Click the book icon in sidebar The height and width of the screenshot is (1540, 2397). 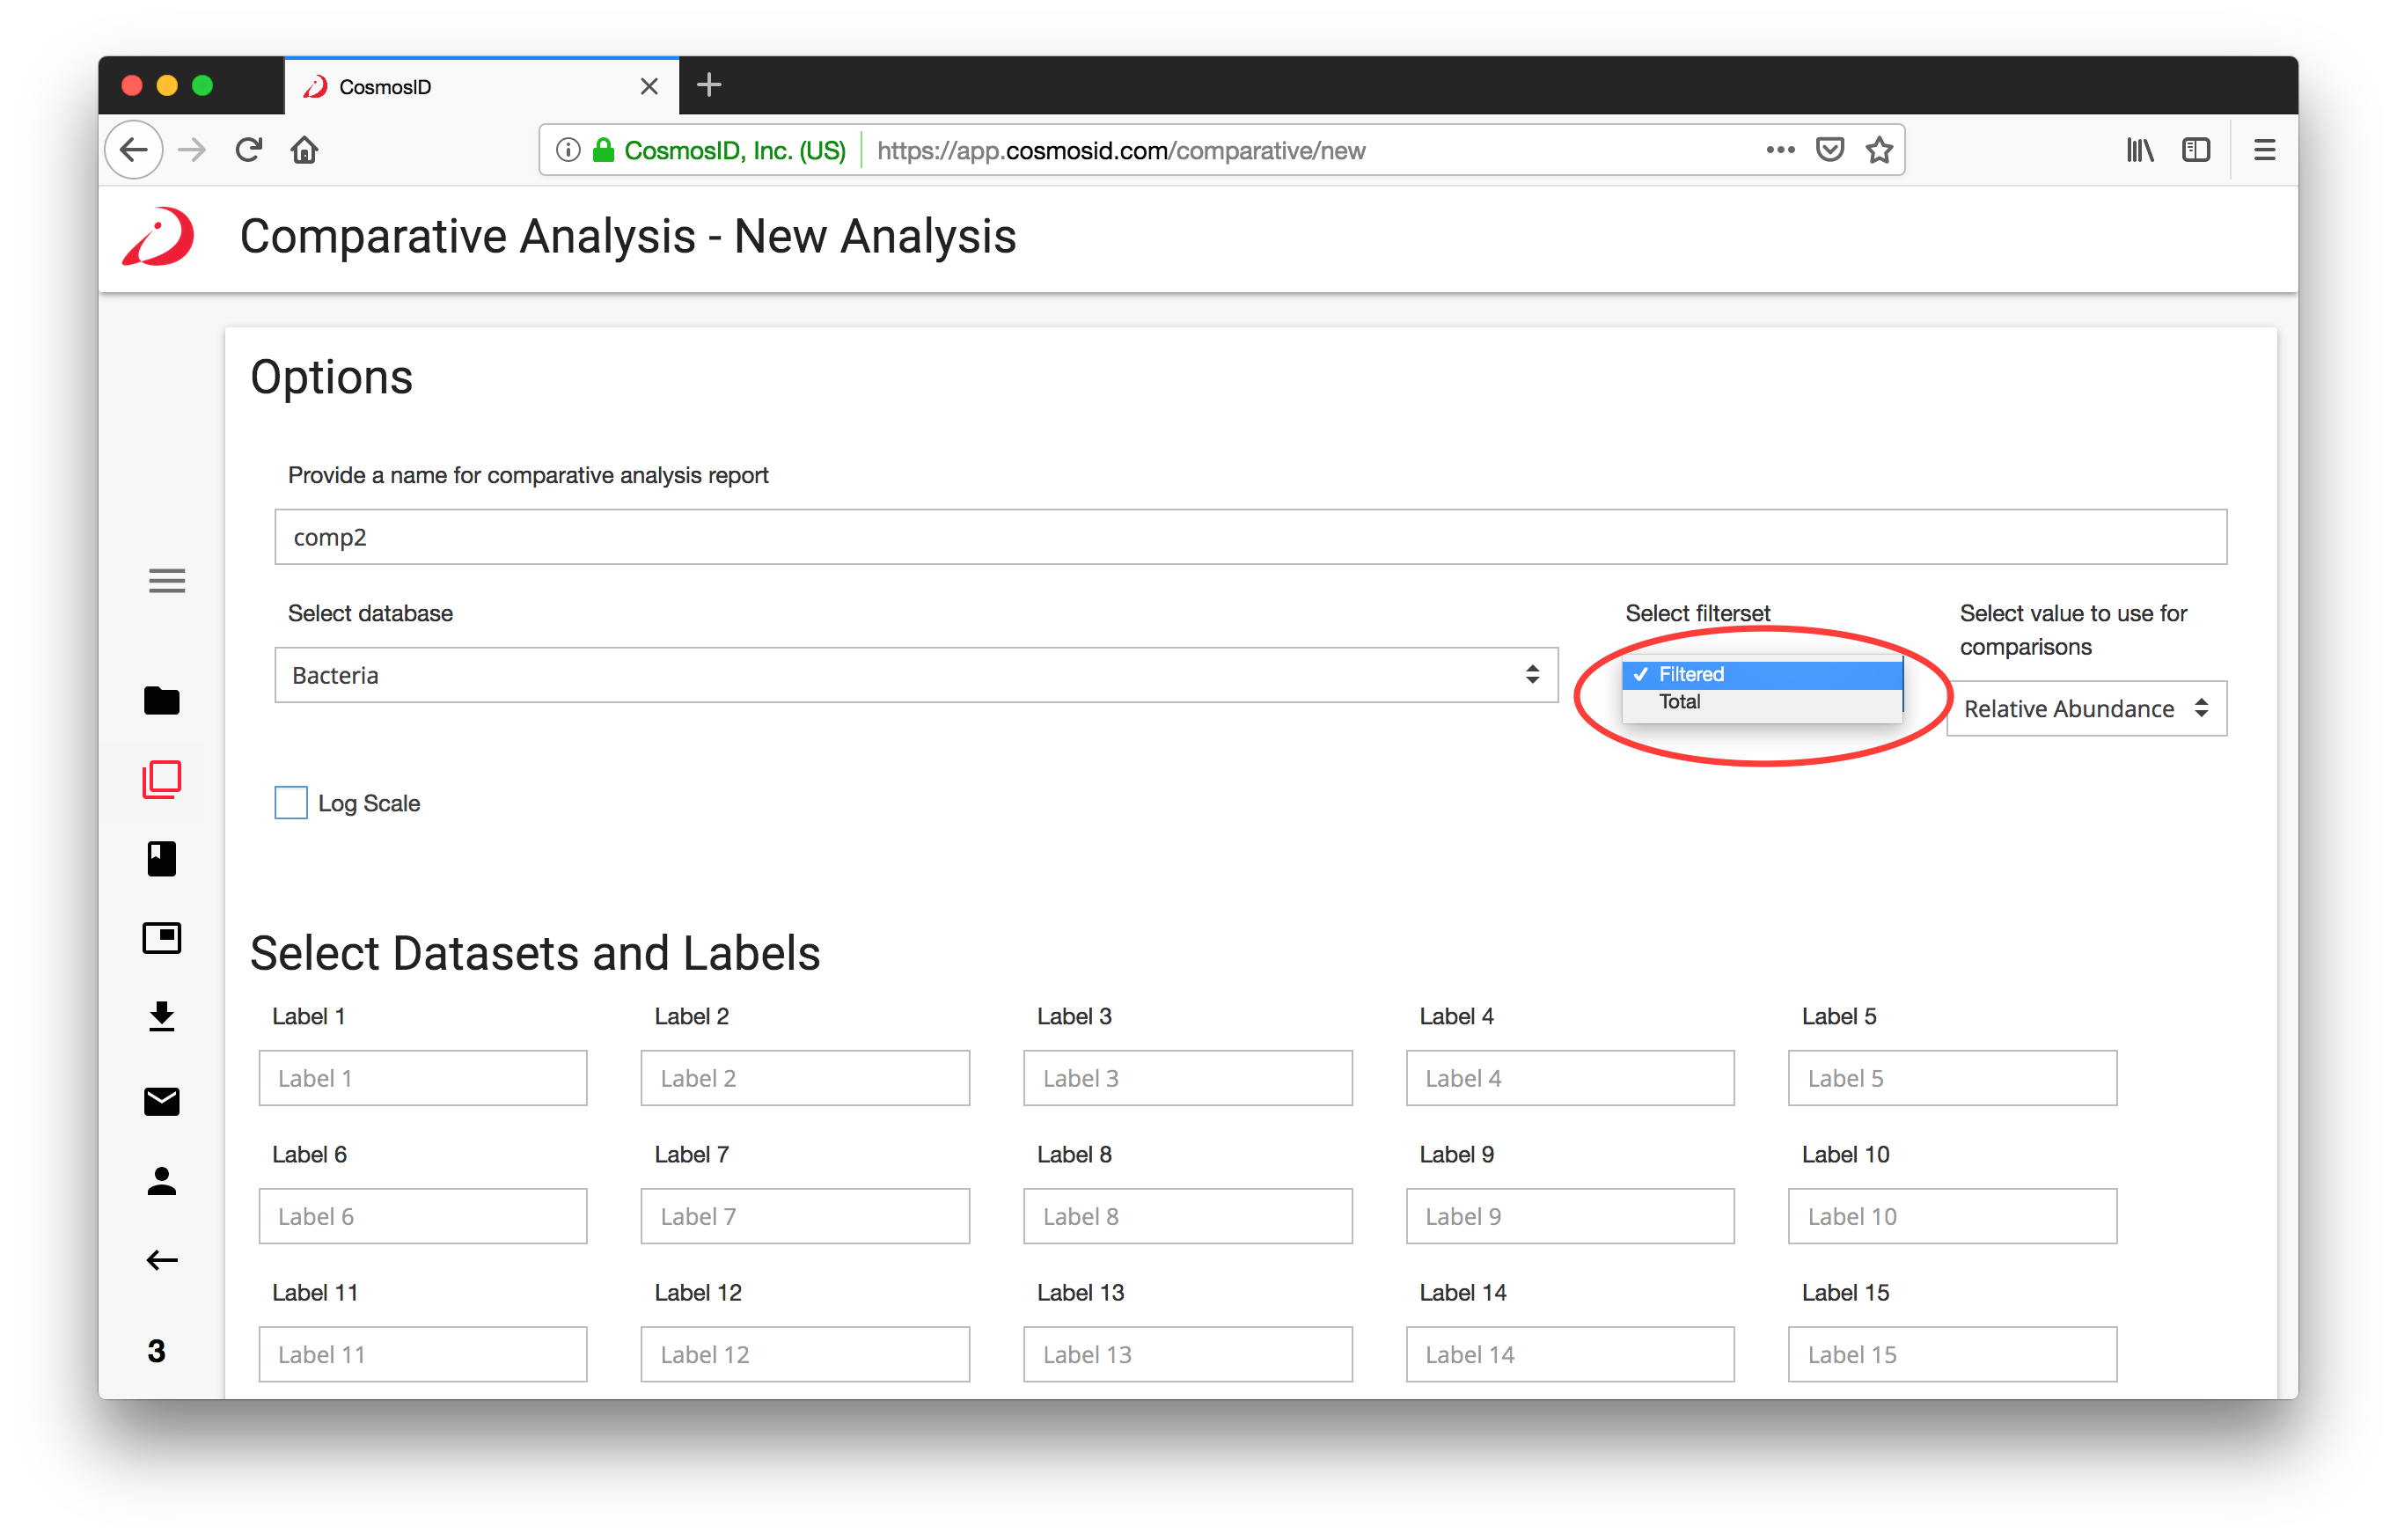(161, 858)
